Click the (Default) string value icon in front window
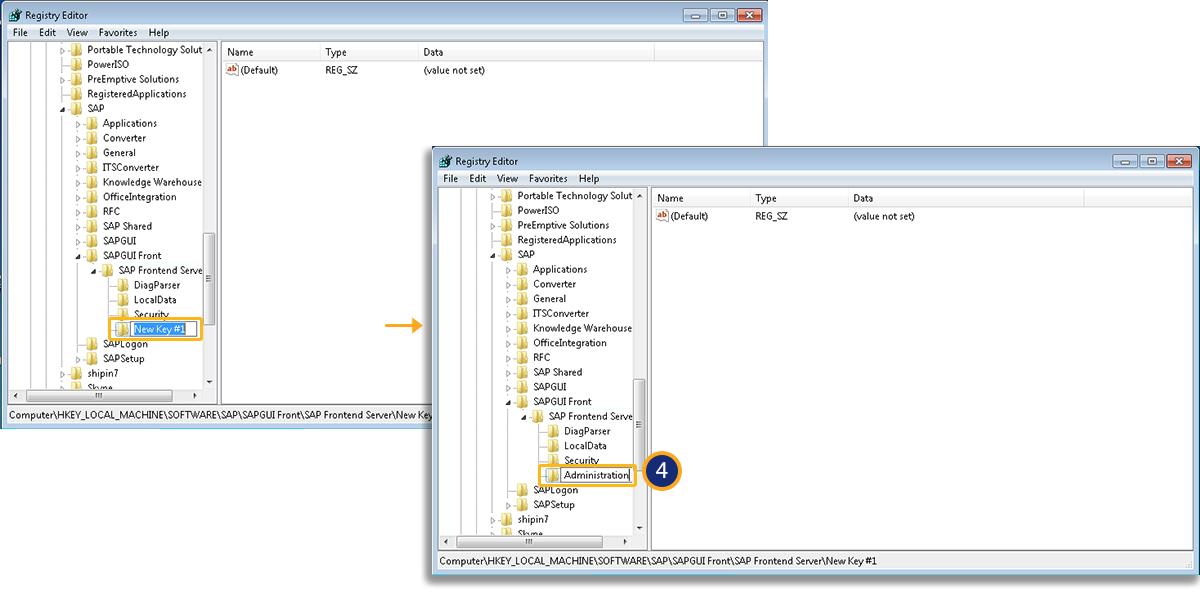The height and width of the screenshot is (594, 1200). coord(662,216)
